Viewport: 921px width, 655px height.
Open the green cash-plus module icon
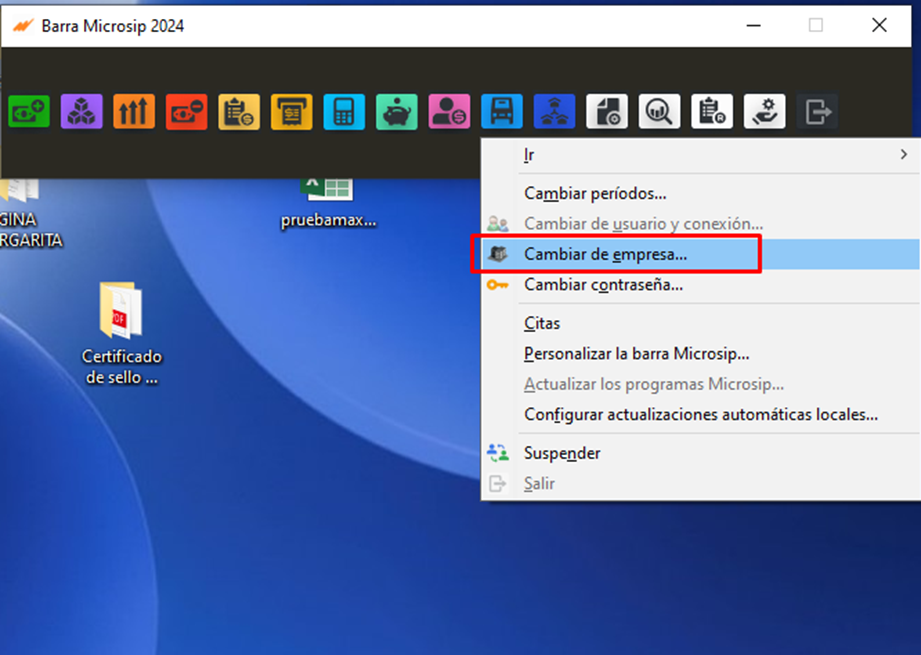(29, 111)
